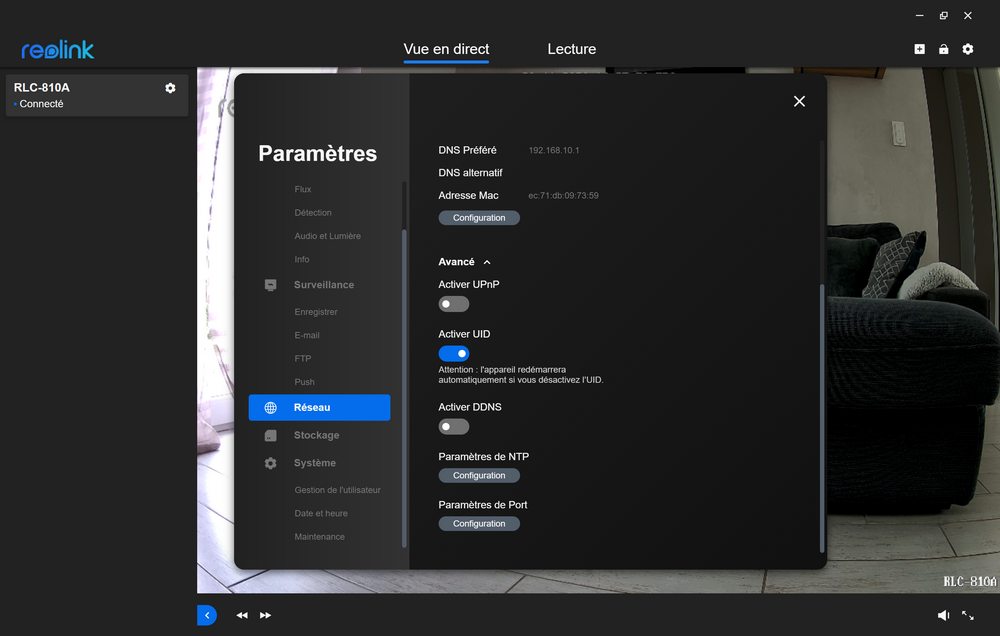Turn on Activer DDNS switch
This screenshot has height=636, width=1000.
[x=453, y=427]
